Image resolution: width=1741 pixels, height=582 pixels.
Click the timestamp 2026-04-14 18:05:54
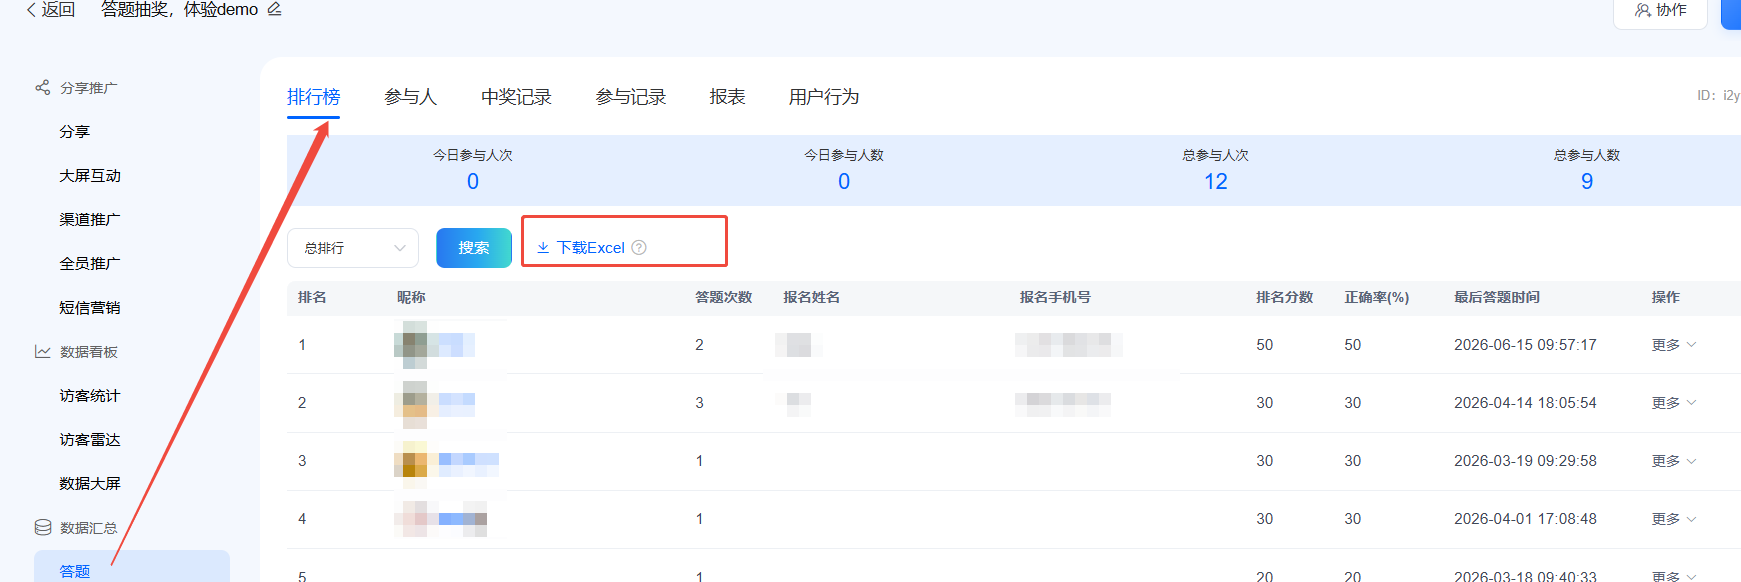pyautogui.click(x=1525, y=403)
